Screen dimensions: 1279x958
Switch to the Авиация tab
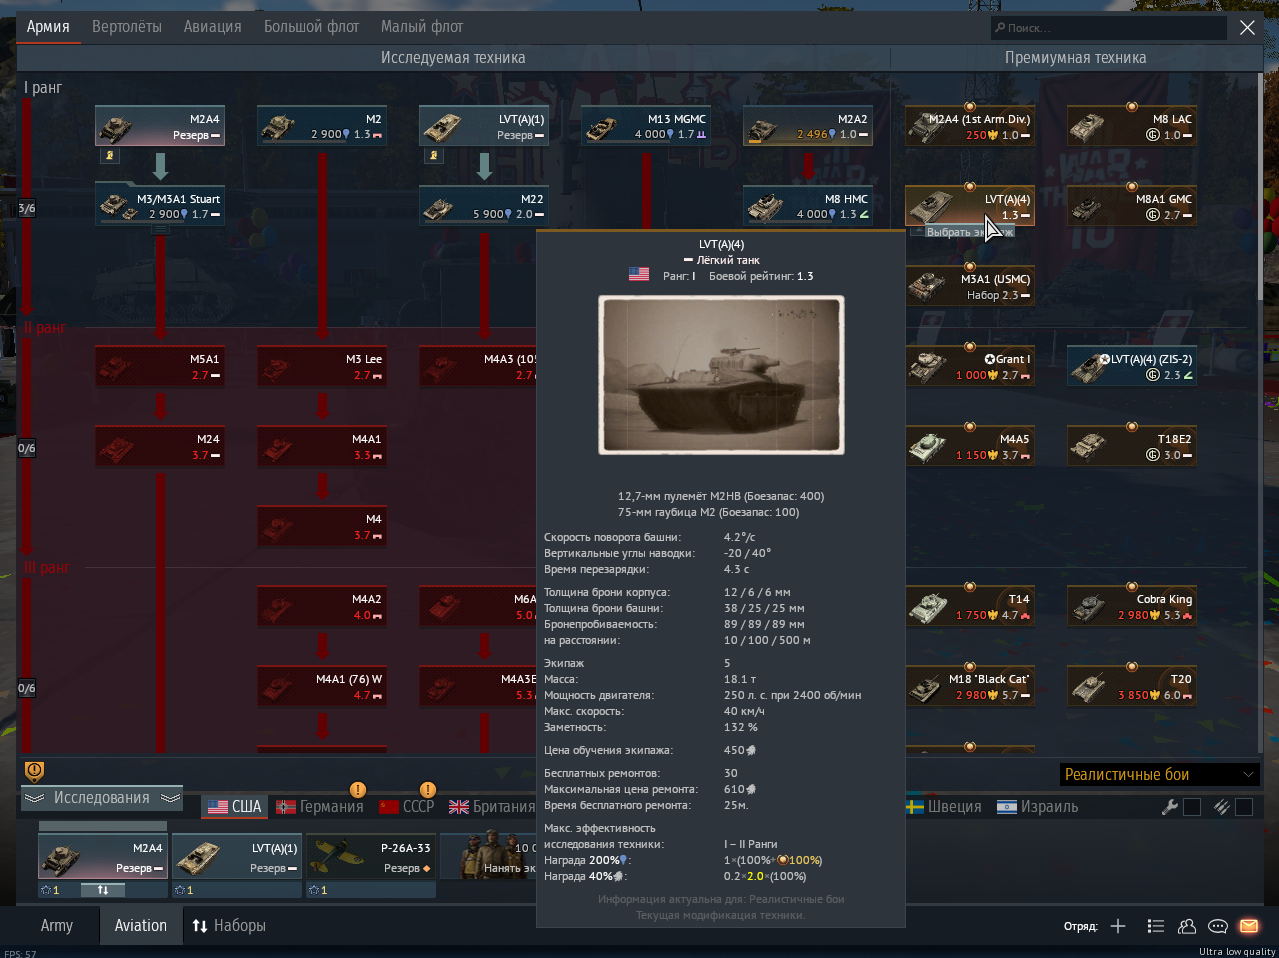pos(212,27)
